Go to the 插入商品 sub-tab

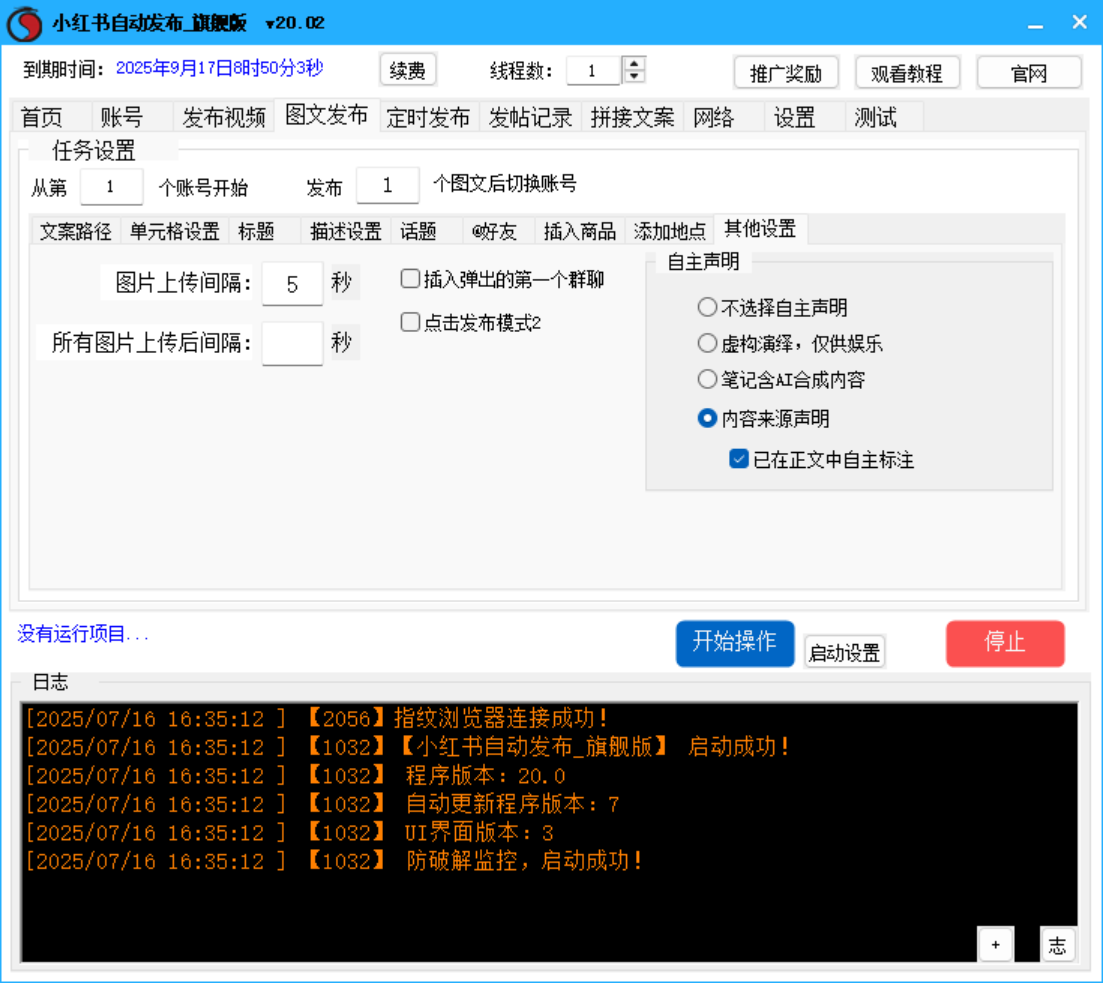tap(580, 232)
